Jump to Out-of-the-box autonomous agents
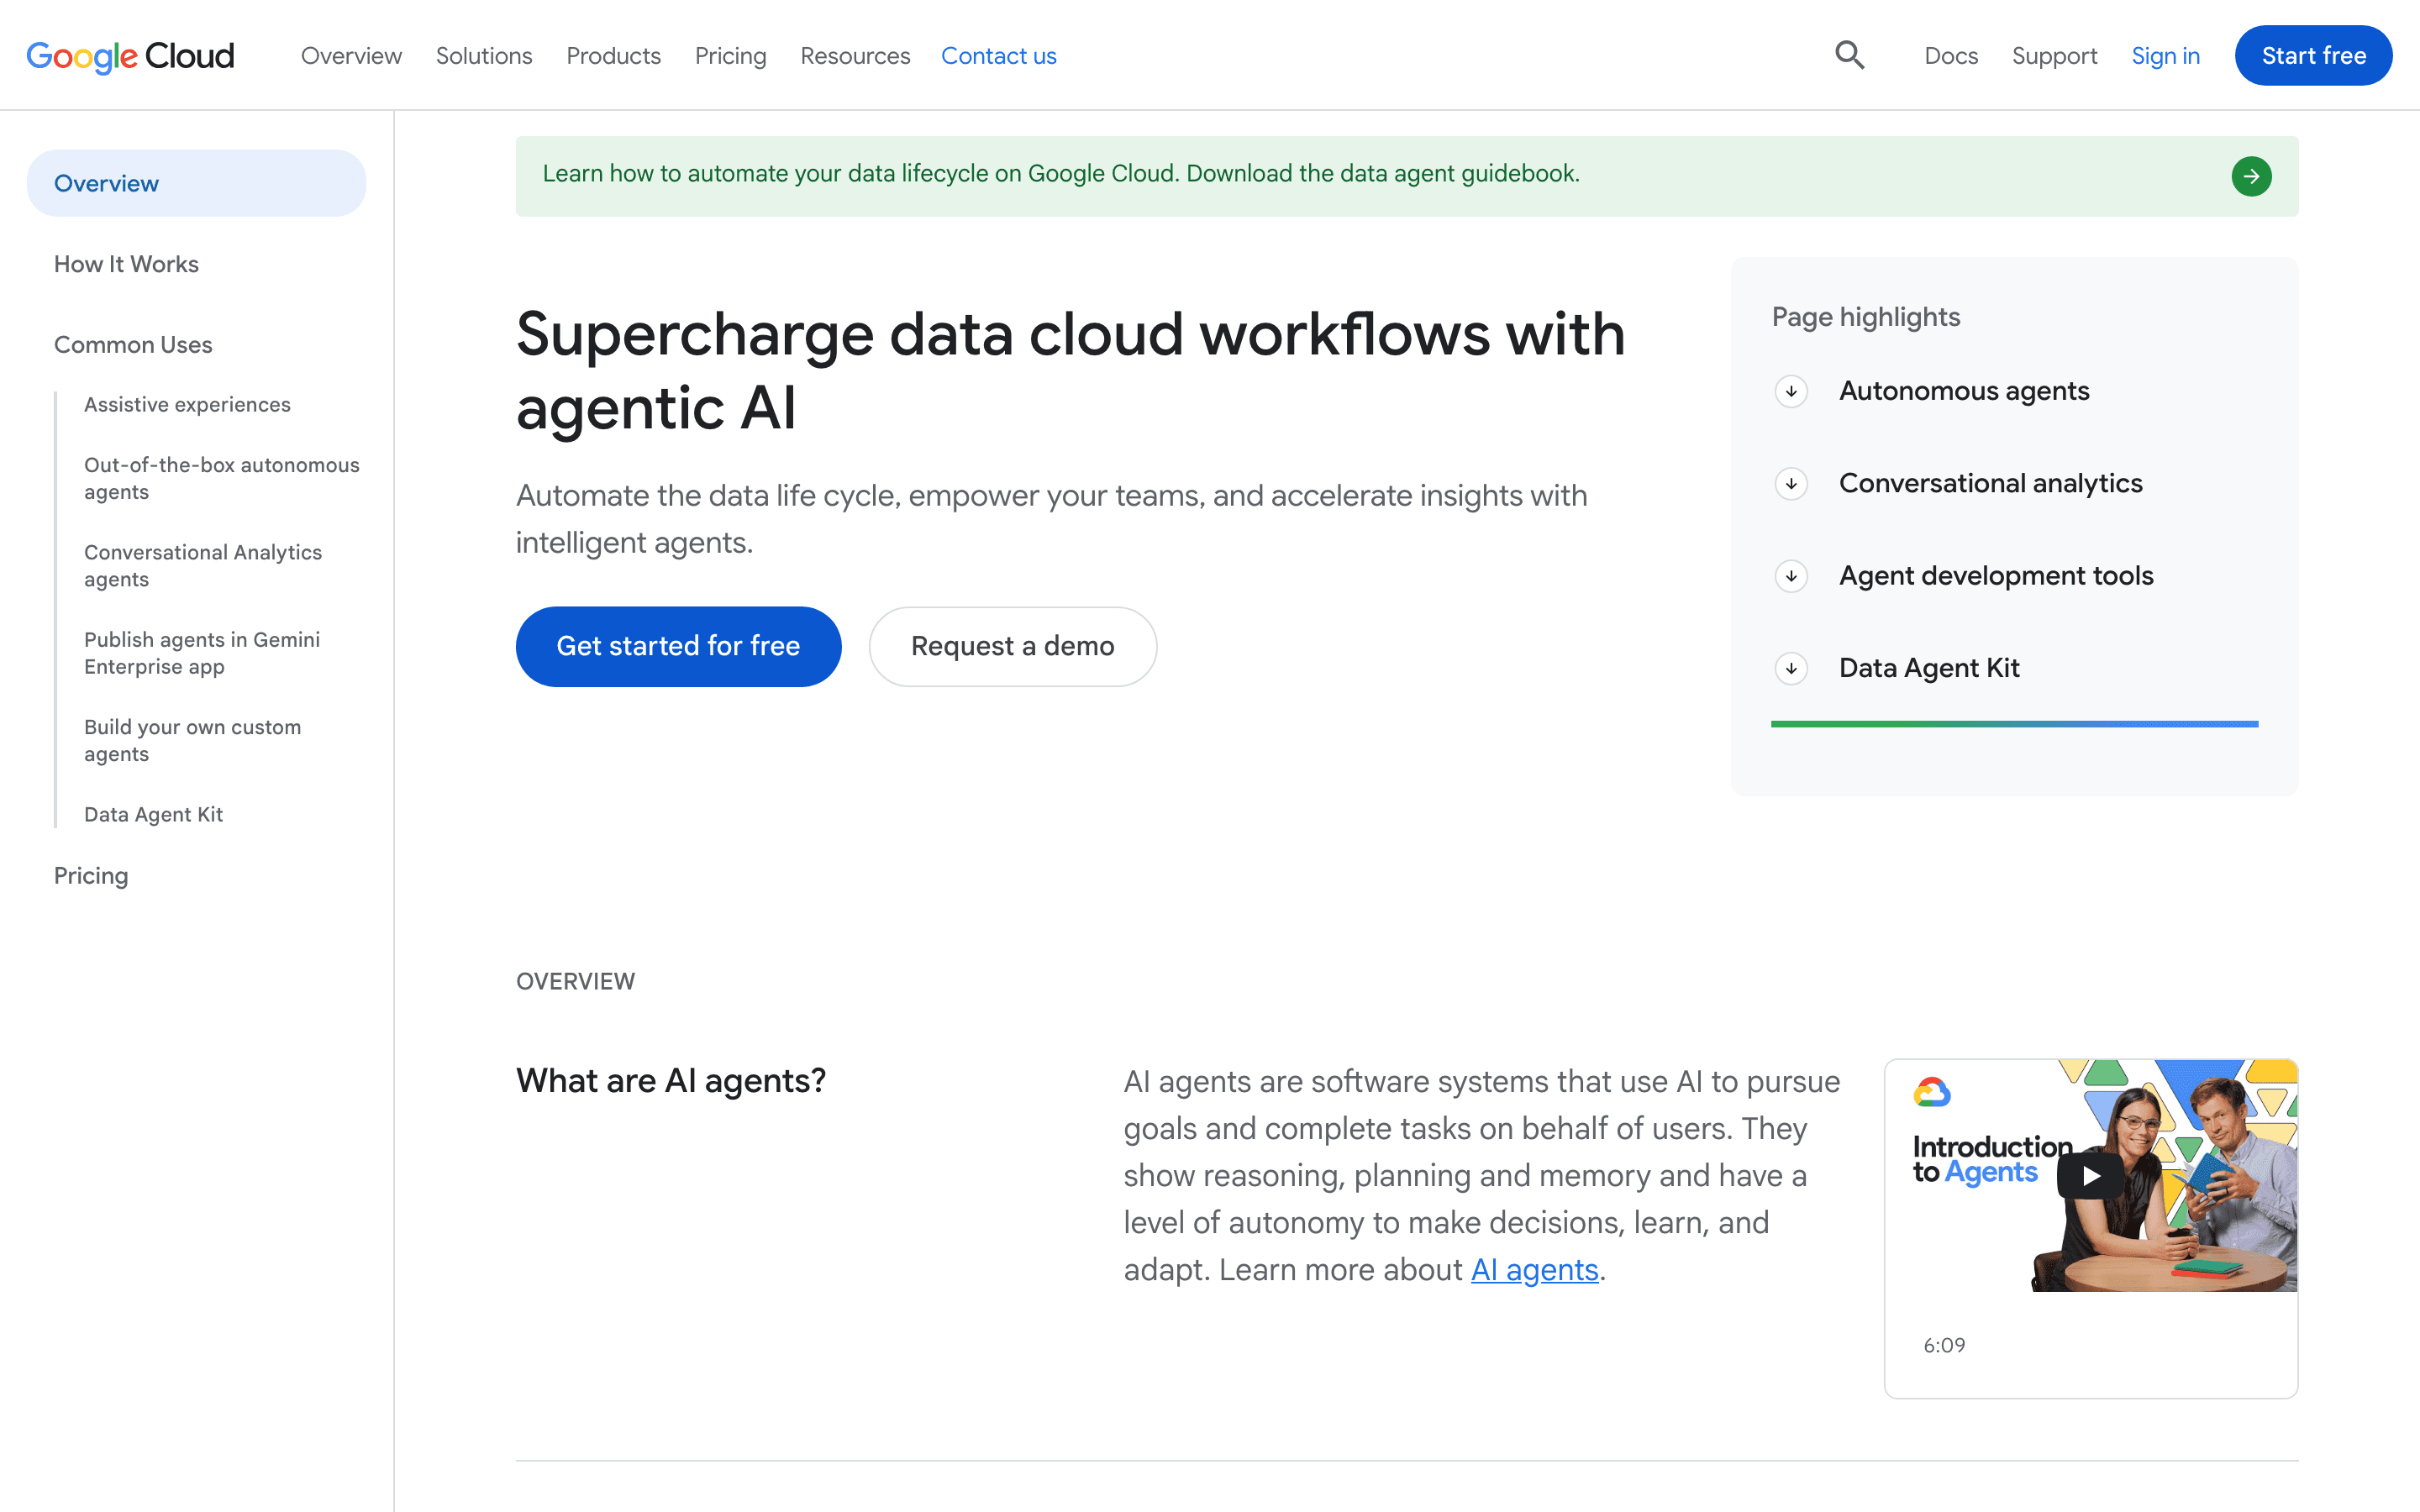The image size is (2420, 1512). [x=222, y=478]
